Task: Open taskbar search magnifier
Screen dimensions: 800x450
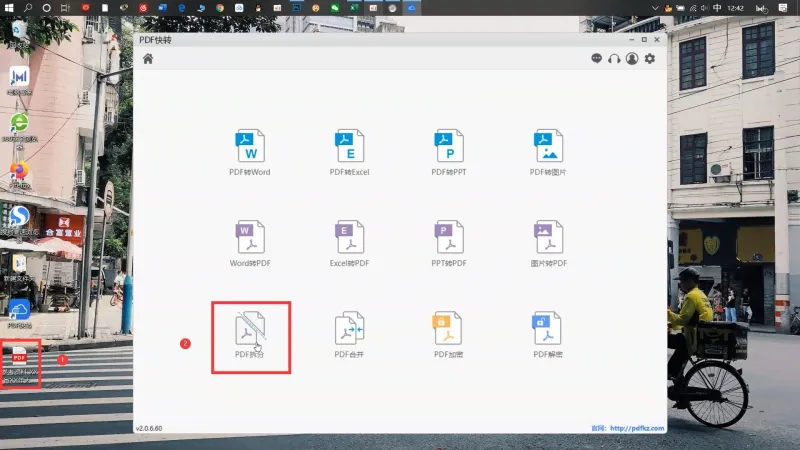Action: click(28, 8)
